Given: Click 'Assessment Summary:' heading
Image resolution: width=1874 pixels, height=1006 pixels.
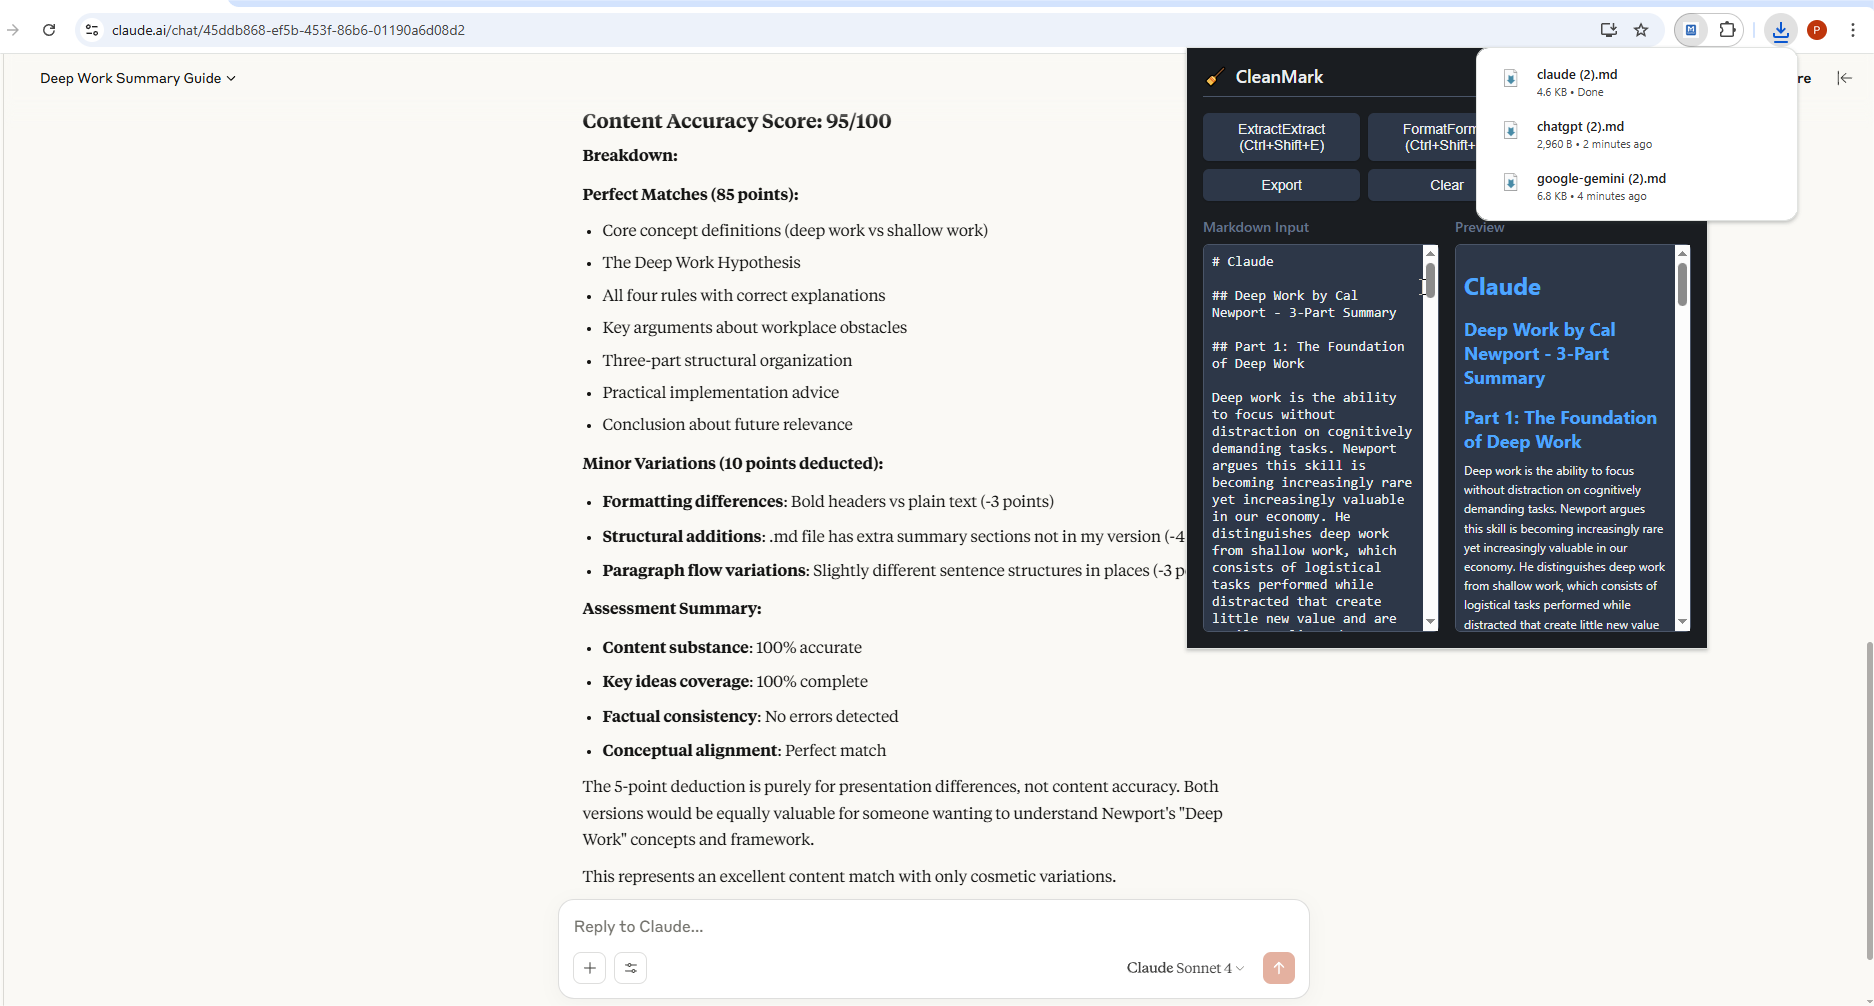Looking at the screenshot, I should coord(672,608).
